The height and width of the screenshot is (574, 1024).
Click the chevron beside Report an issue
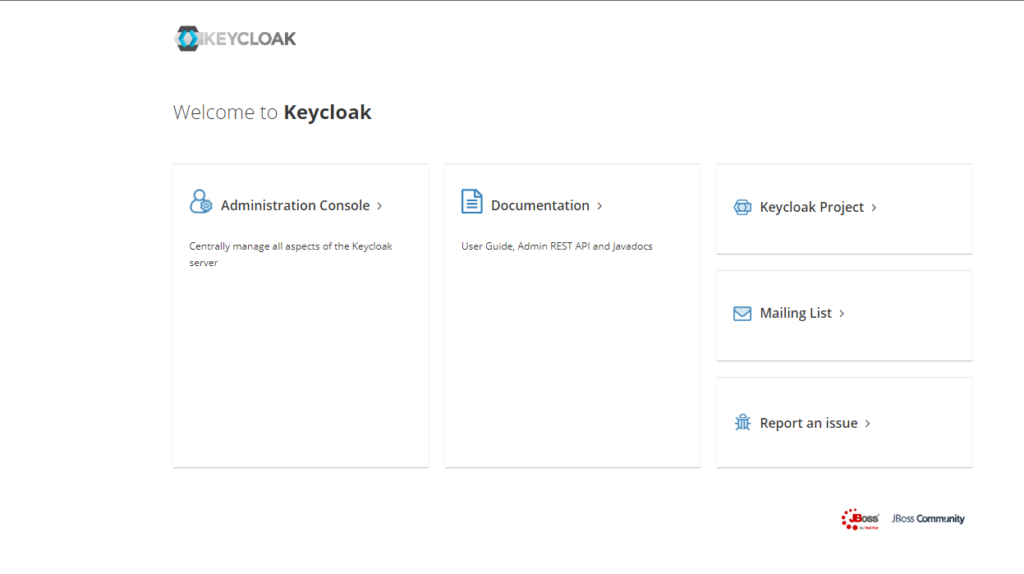click(868, 424)
